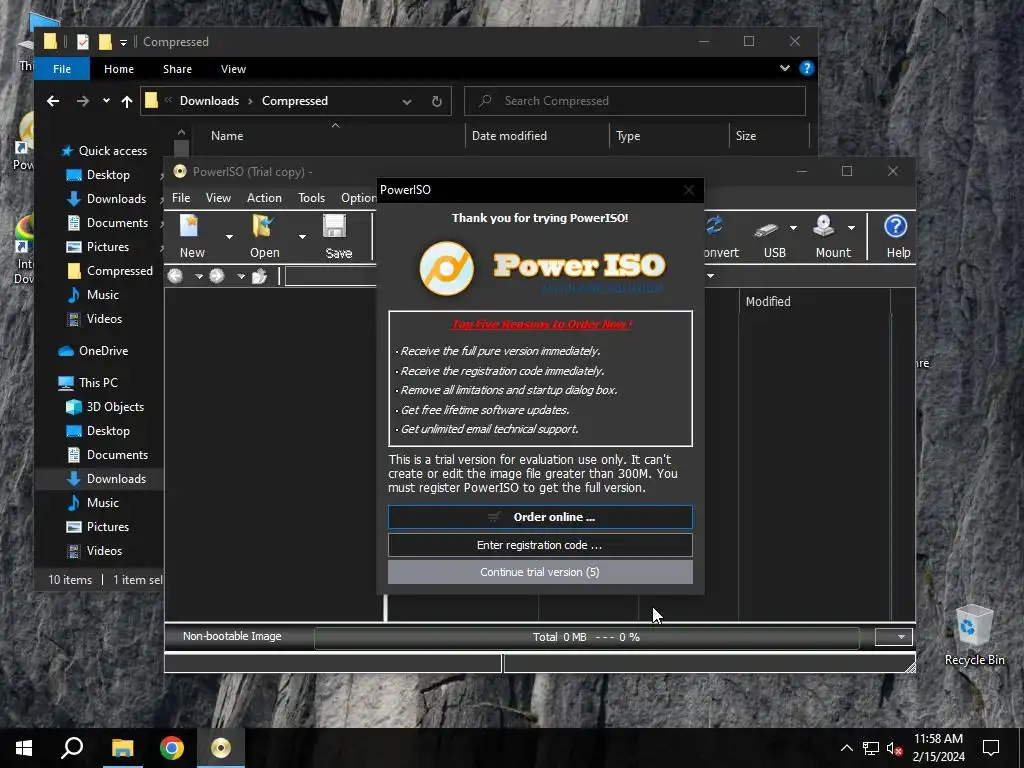
Task: Refresh the Compressed folder view
Action: tap(436, 102)
